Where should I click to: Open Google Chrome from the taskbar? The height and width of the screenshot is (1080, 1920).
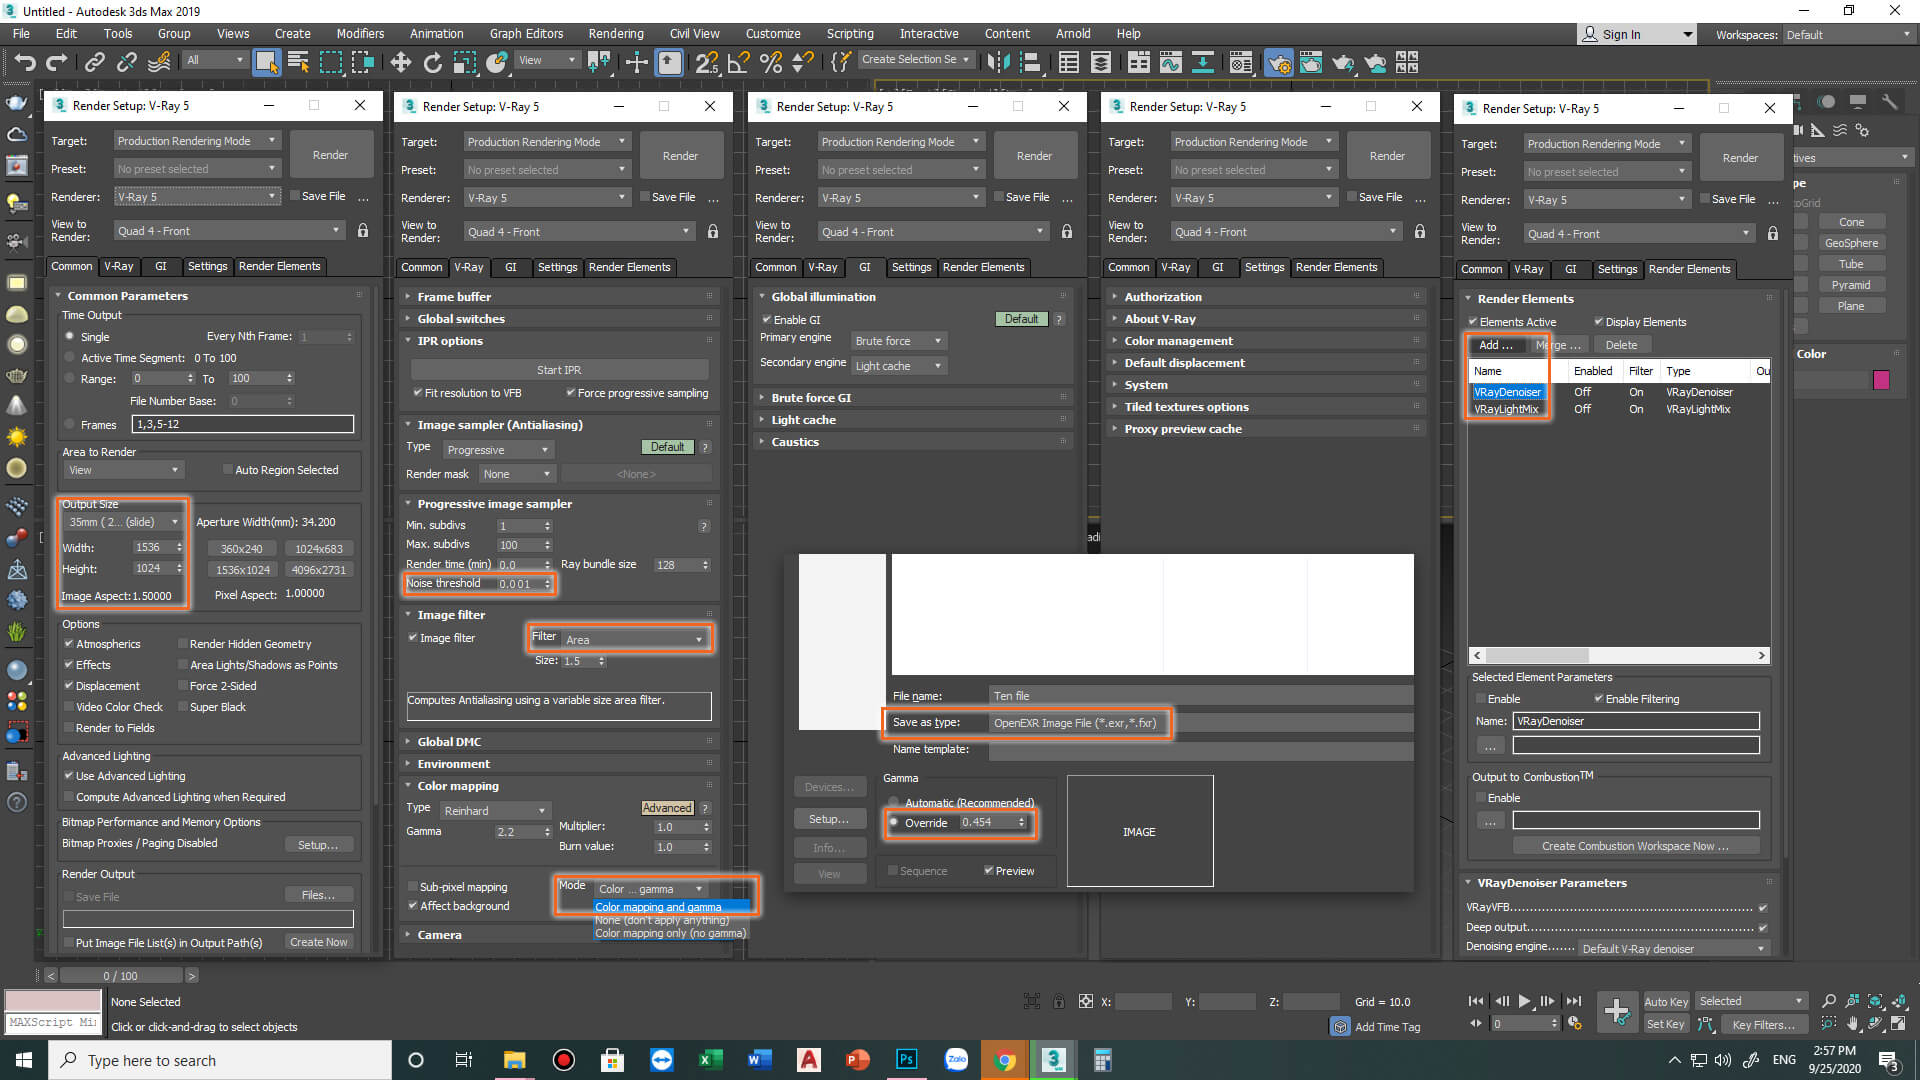(x=1004, y=1060)
